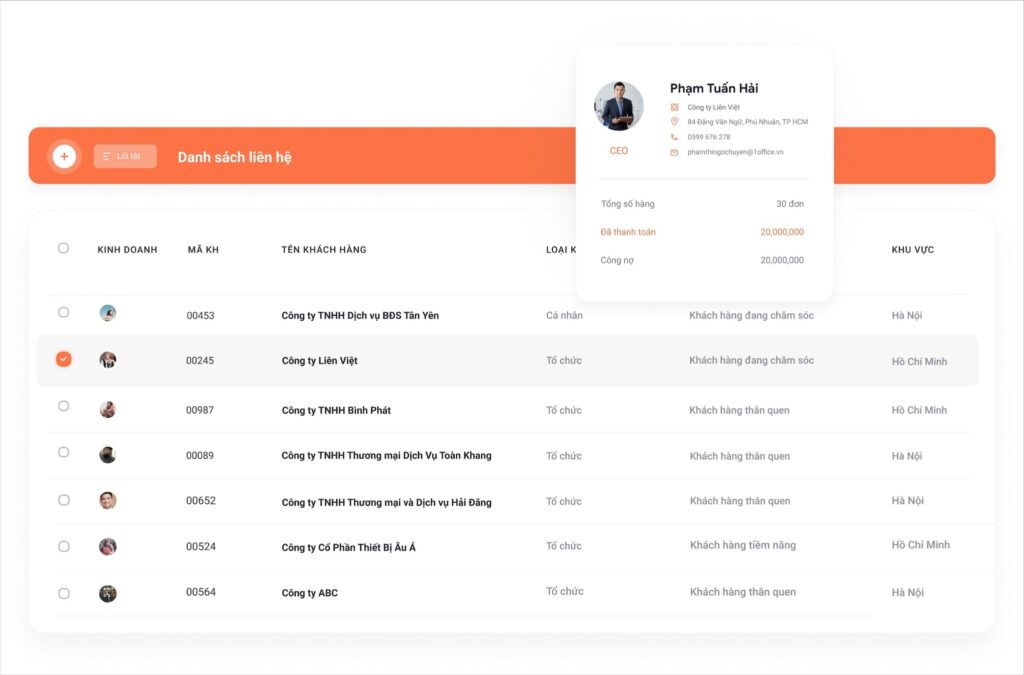Image resolution: width=1024 pixels, height=675 pixels.
Task: Click salesperson avatar in row 00089
Action: coord(108,454)
